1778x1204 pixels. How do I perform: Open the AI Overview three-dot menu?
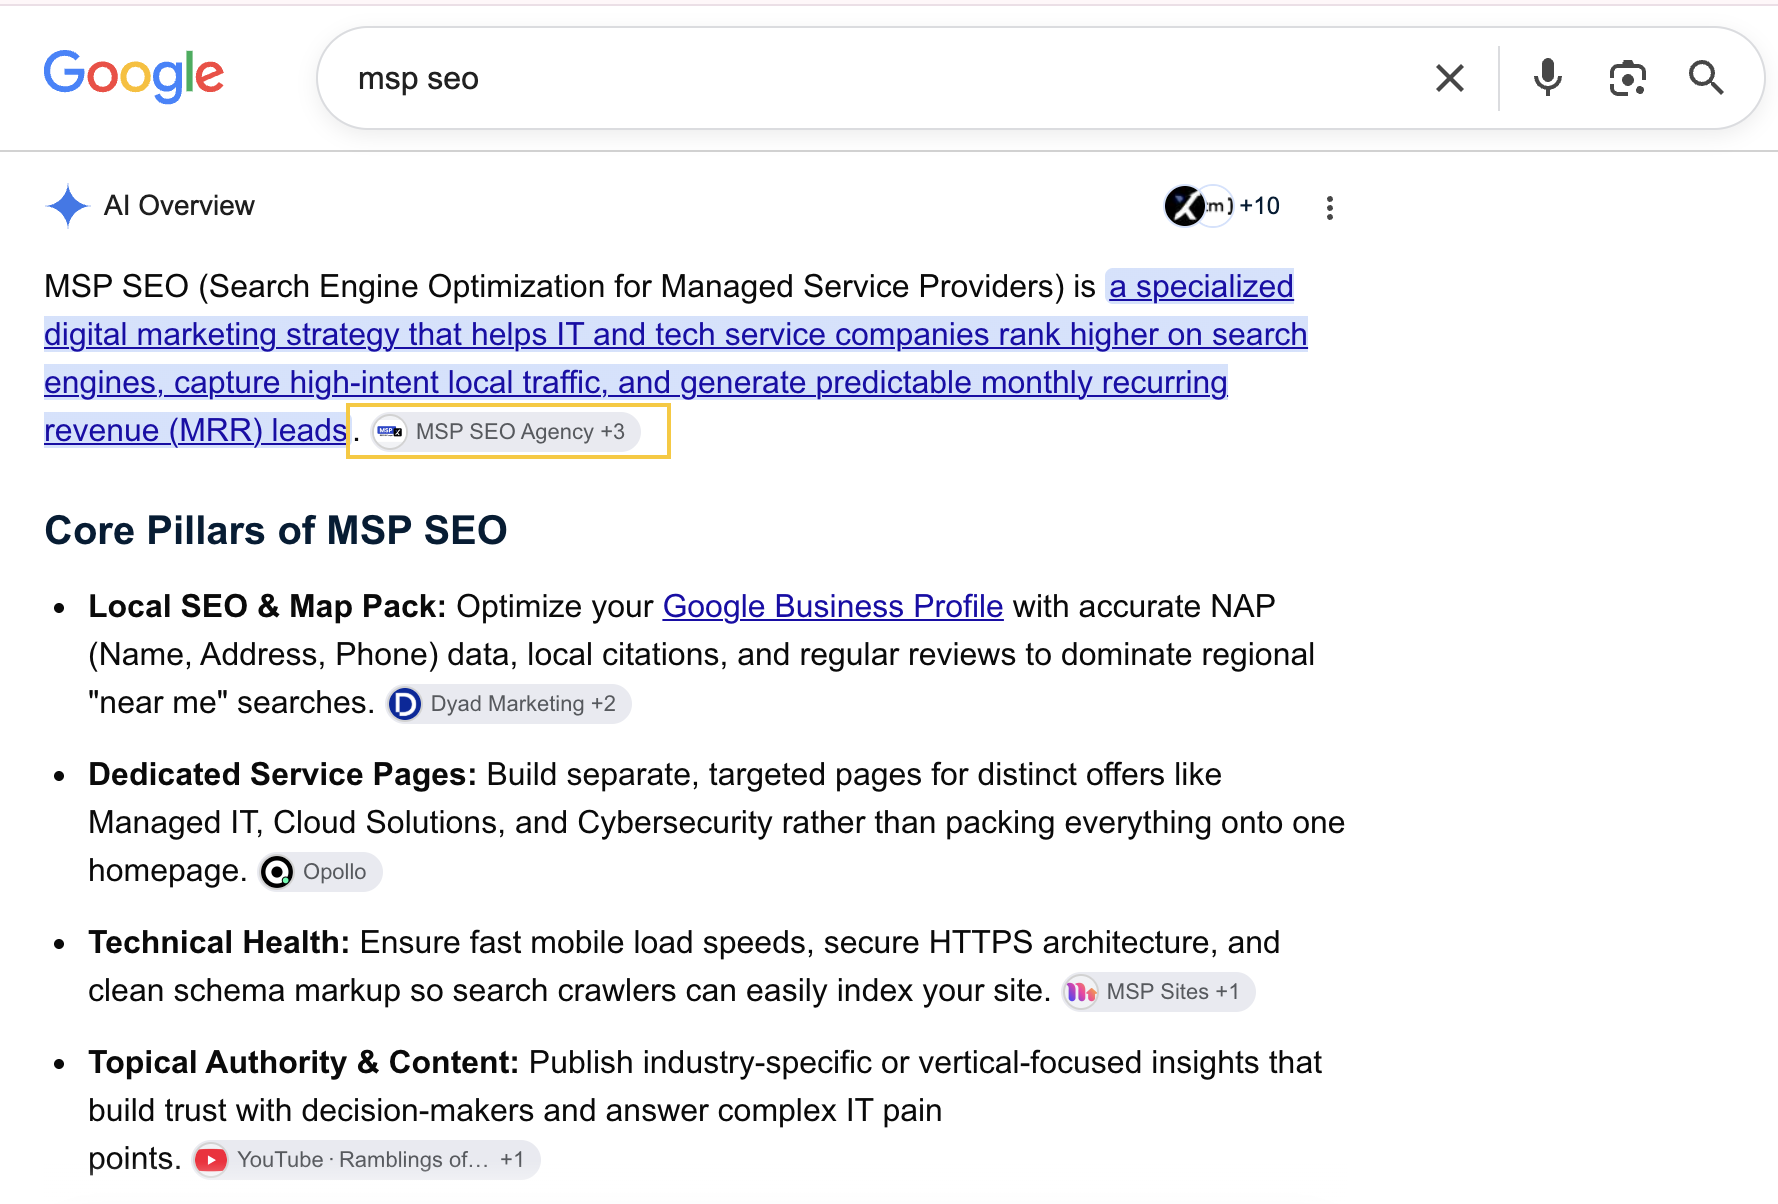click(x=1329, y=207)
